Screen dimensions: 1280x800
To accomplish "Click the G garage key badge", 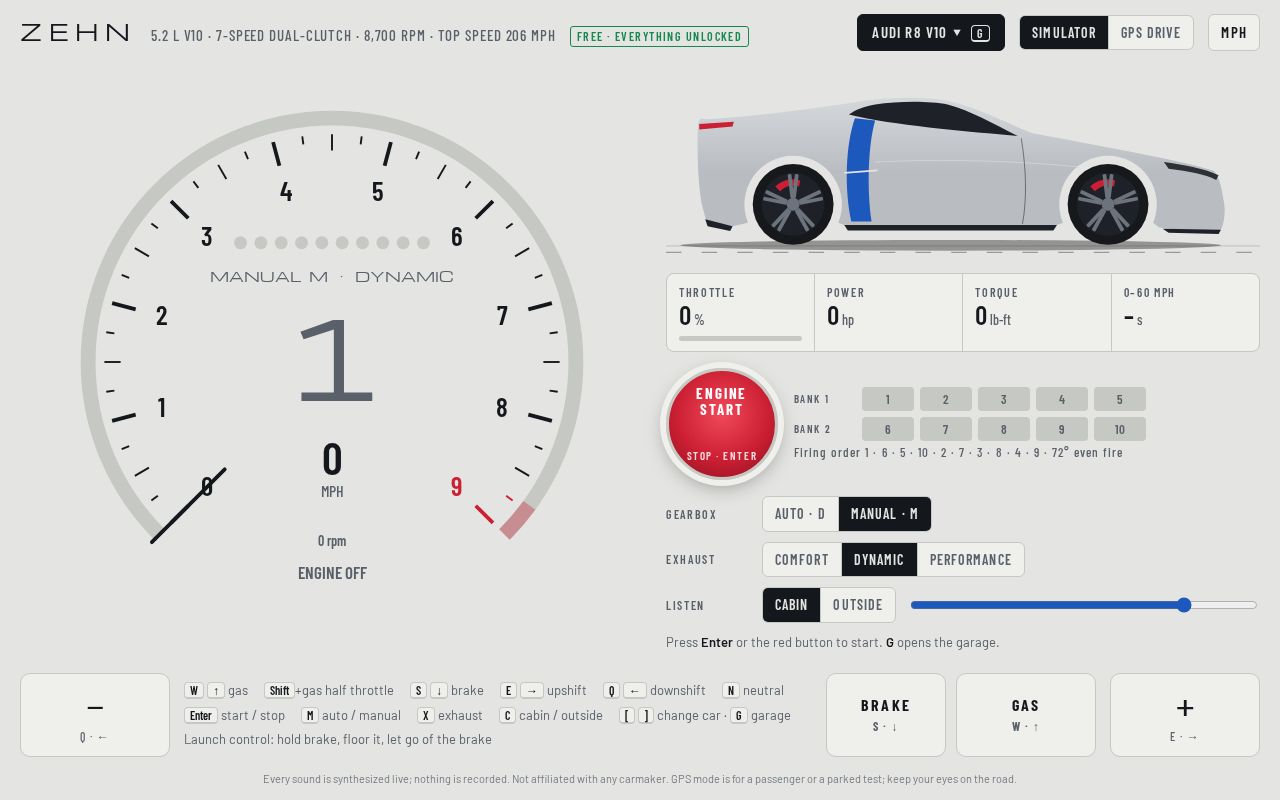I will click(738, 716).
